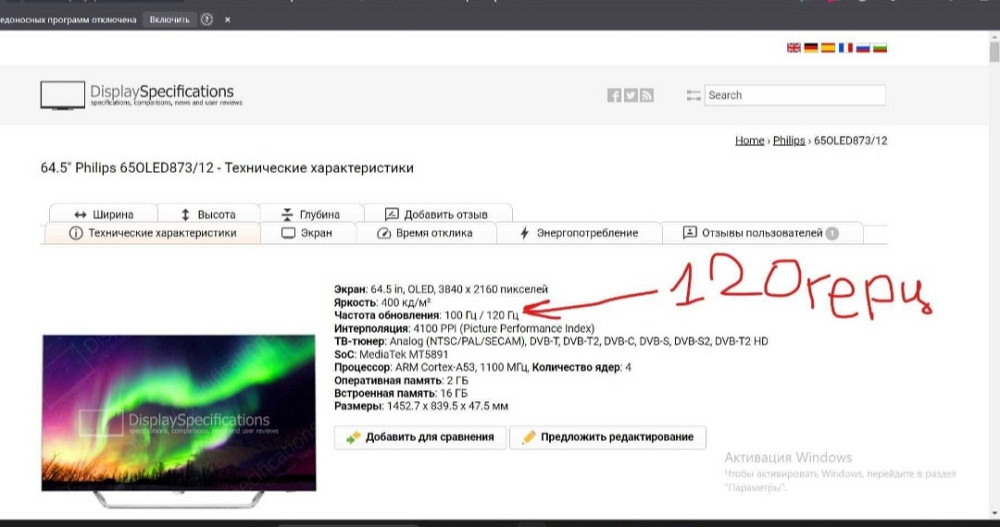Click Добавить для сравнения button
Image resolution: width=1000 pixels, height=527 pixels.
(x=420, y=437)
